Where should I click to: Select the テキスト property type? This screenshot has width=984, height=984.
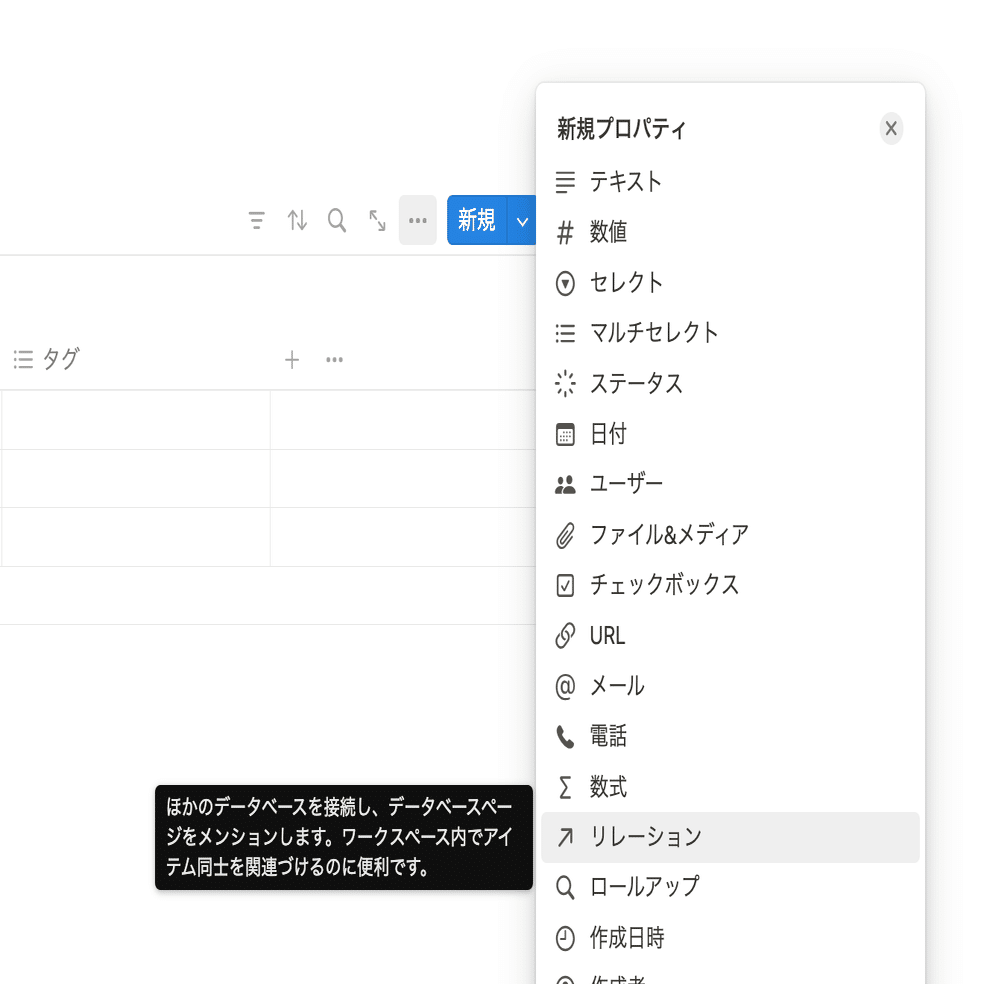tap(730, 182)
